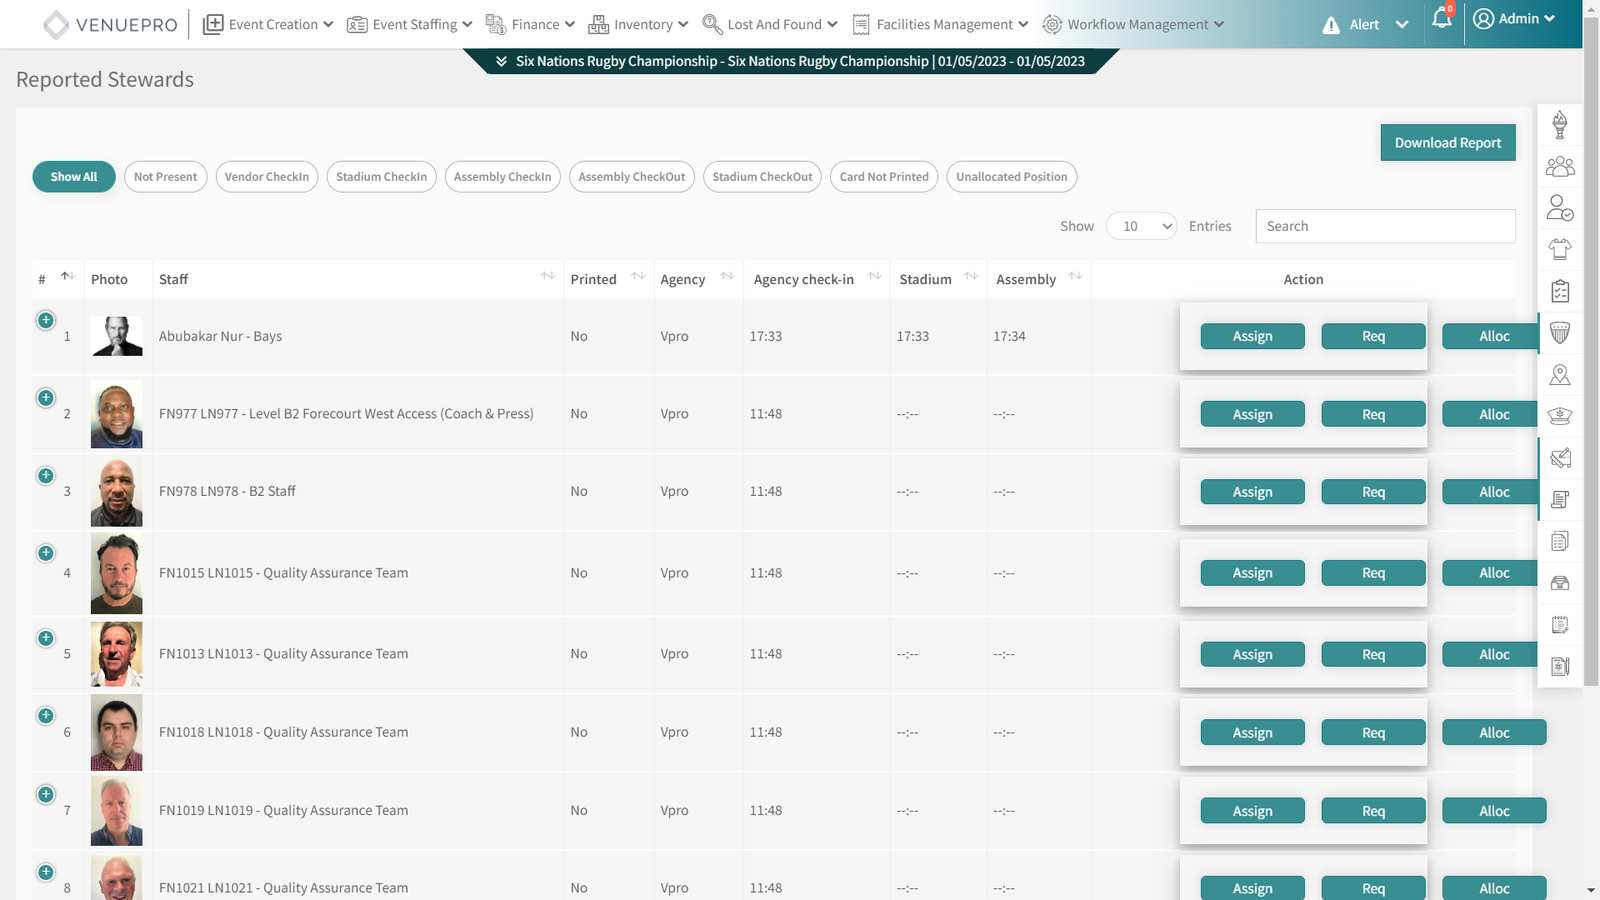The image size is (1600, 900).
Task: Expand row 1 details with plus icon
Action: tap(46, 320)
